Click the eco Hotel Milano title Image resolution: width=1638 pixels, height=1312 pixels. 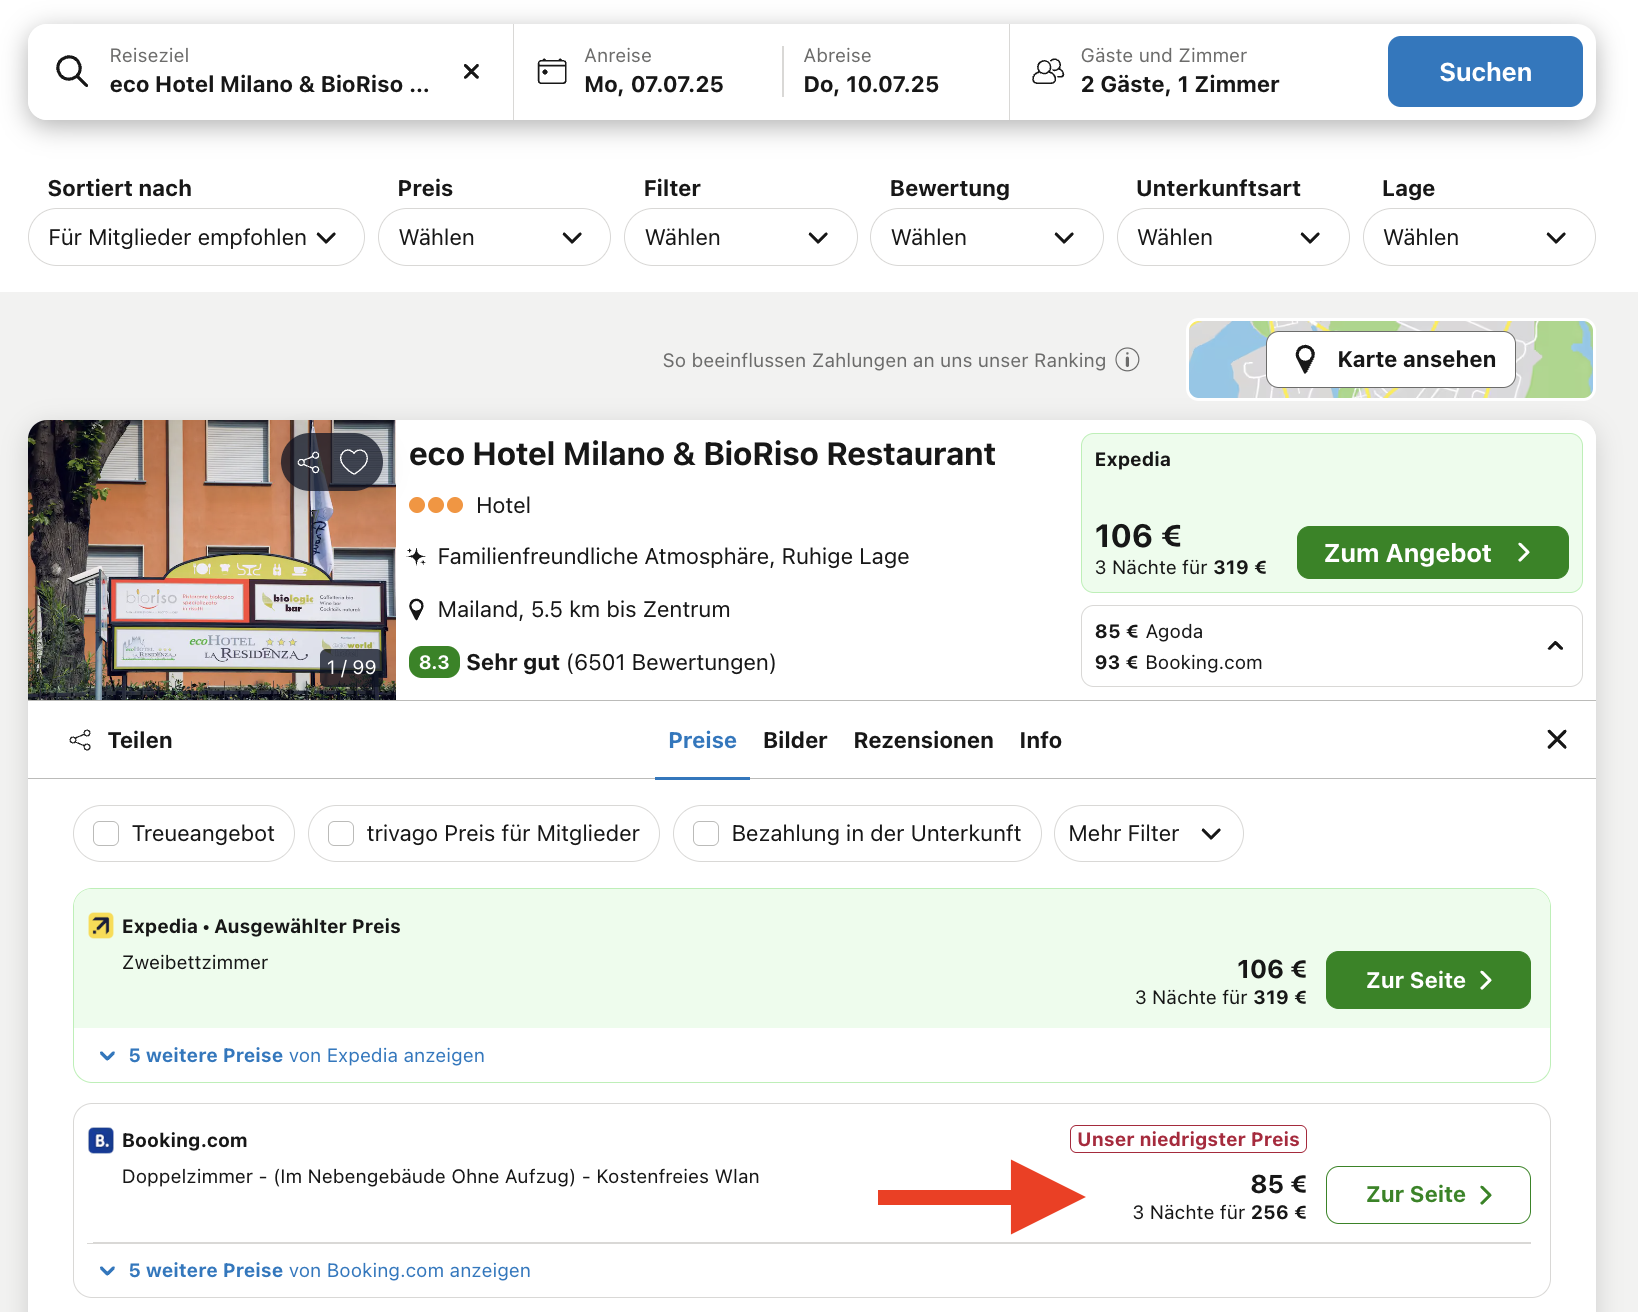click(702, 454)
